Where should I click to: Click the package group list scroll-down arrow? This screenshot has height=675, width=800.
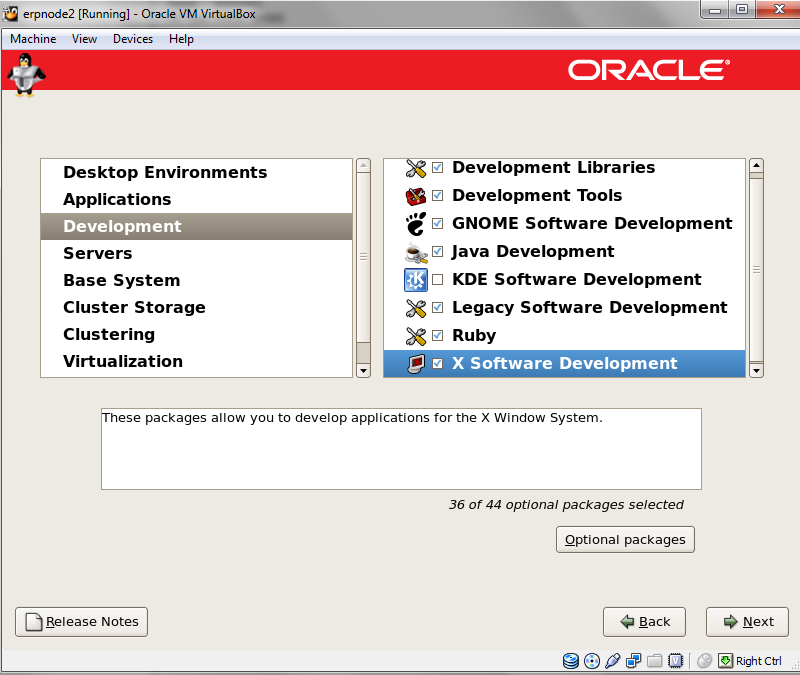756,370
